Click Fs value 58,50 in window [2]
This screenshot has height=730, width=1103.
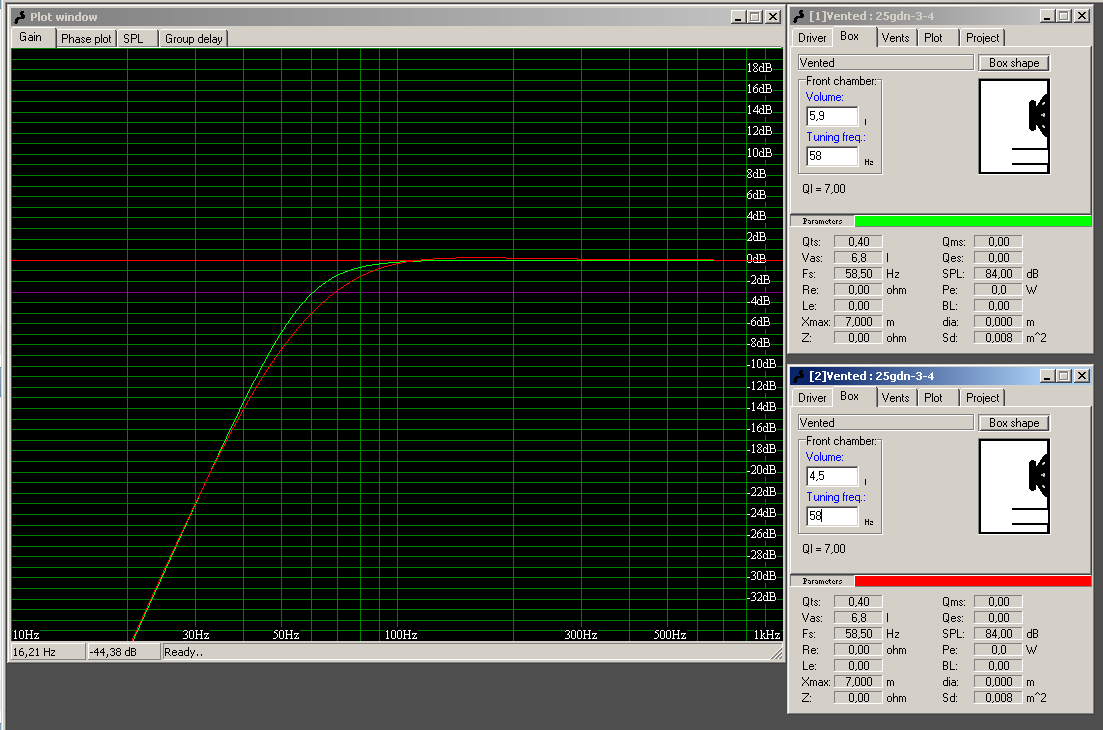pyautogui.click(x=858, y=634)
